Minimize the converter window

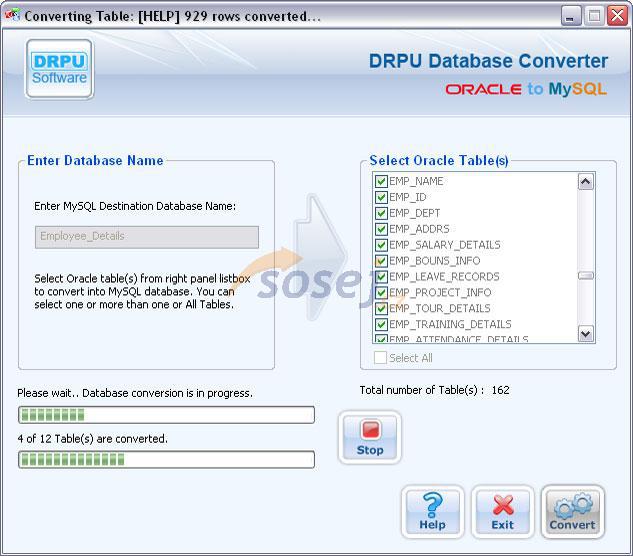(571, 16)
